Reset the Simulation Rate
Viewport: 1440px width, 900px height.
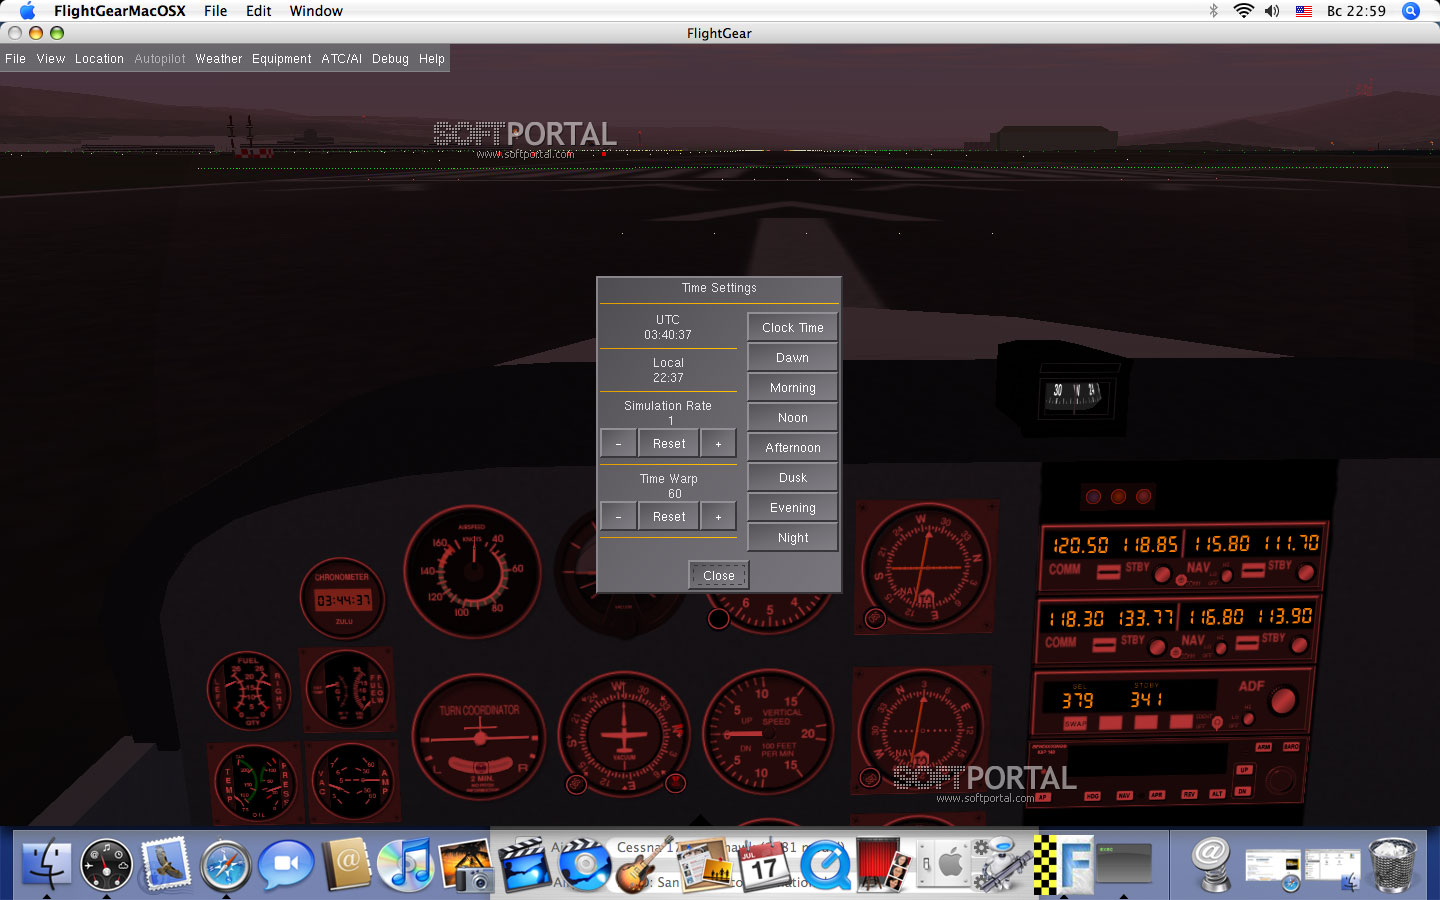pos(669,443)
